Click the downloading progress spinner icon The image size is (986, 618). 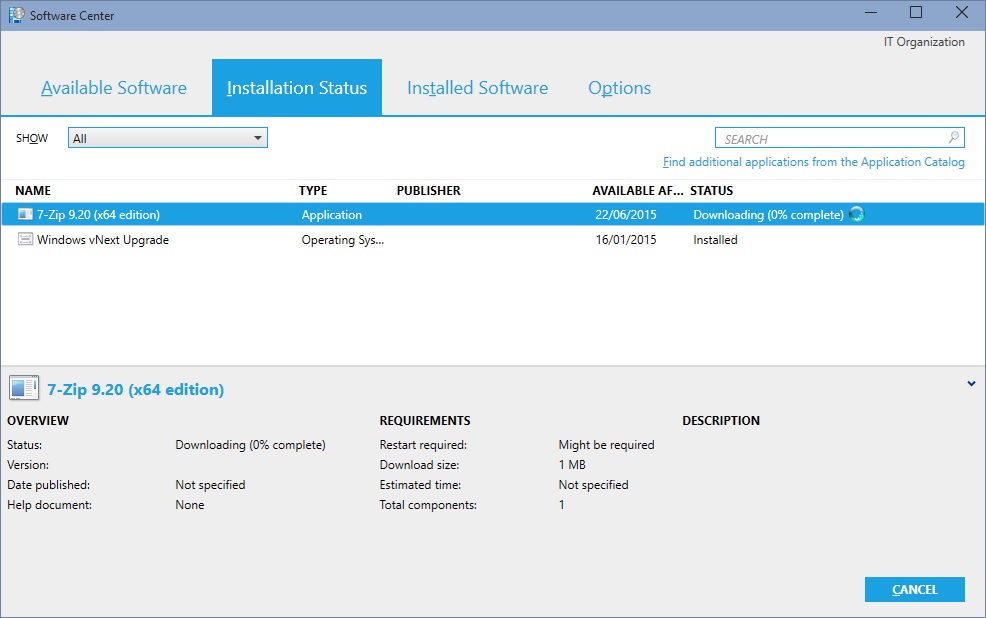point(856,214)
